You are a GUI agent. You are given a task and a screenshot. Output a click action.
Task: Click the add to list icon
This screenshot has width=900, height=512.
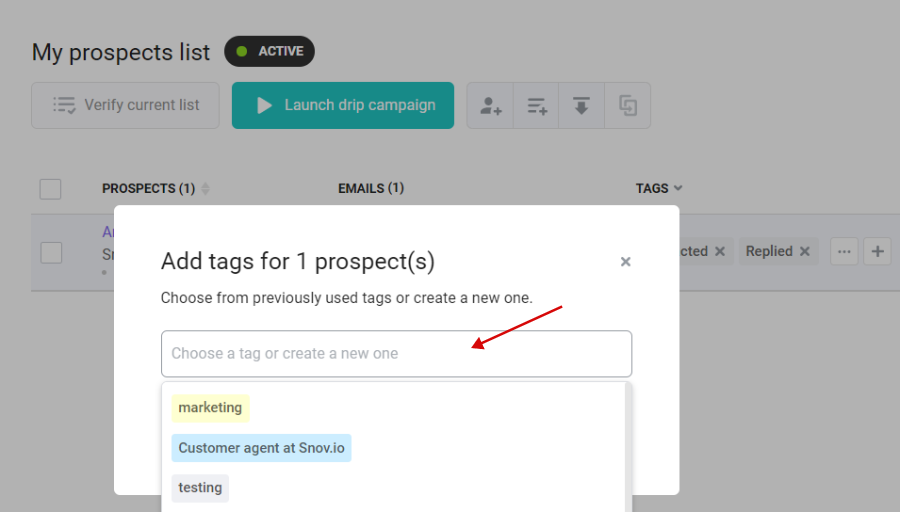[x=536, y=106]
